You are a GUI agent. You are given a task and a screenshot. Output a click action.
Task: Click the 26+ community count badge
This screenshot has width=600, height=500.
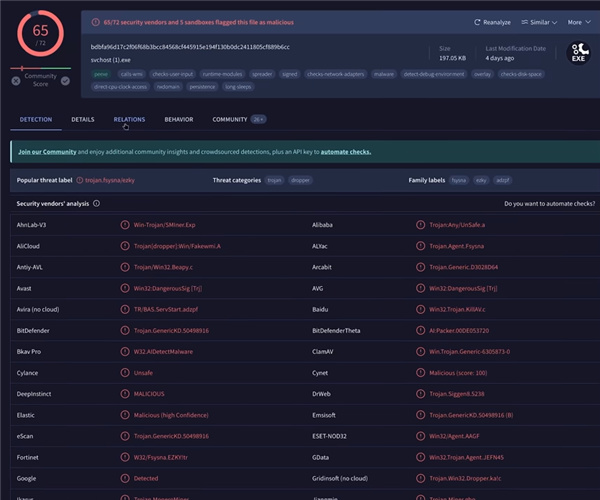click(x=259, y=119)
